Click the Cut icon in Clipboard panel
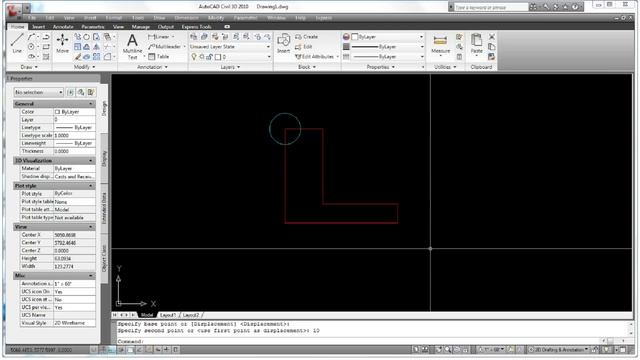Viewport: 640px width, 360px height. (492, 37)
